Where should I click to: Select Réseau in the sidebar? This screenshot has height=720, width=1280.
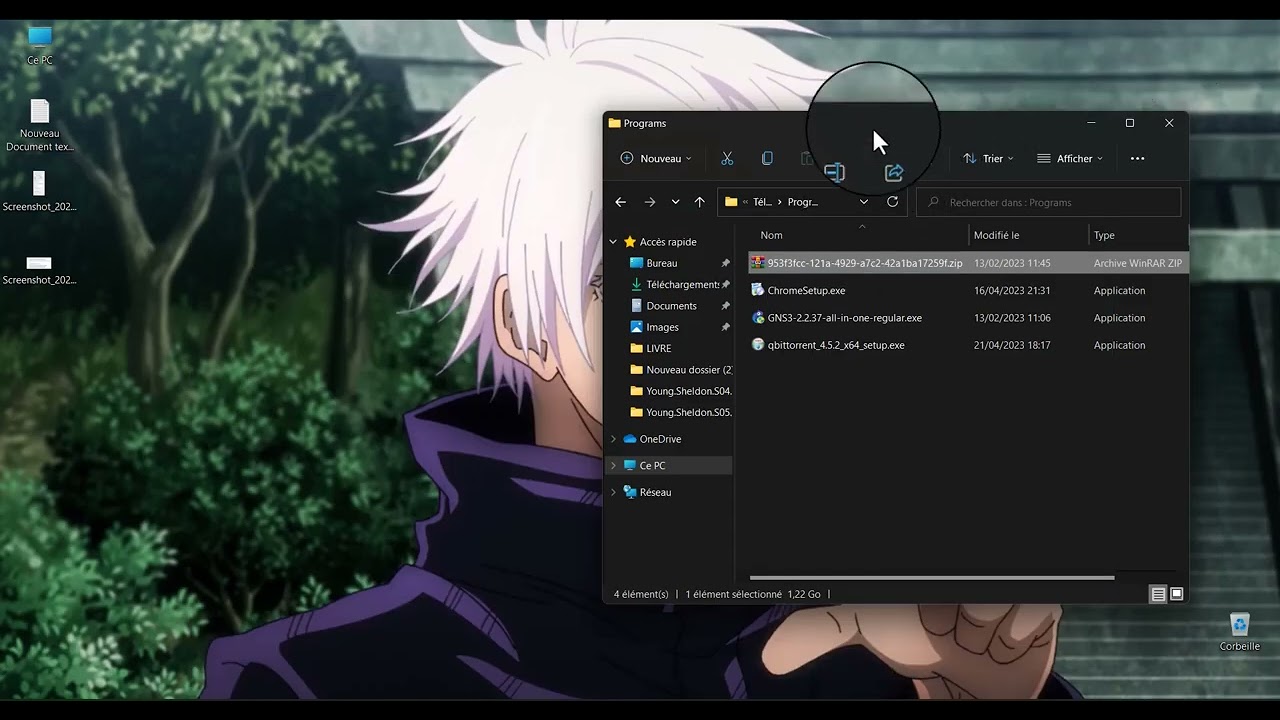pyautogui.click(x=655, y=492)
